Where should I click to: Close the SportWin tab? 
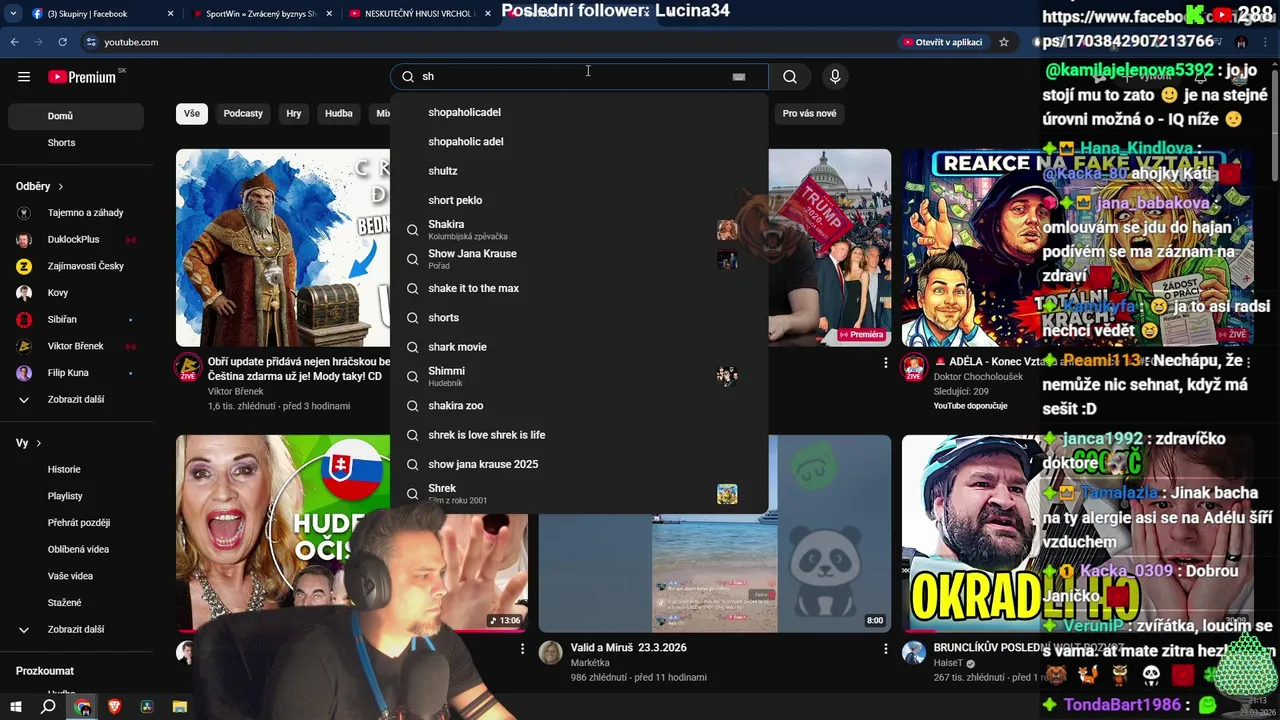(330, 14)
